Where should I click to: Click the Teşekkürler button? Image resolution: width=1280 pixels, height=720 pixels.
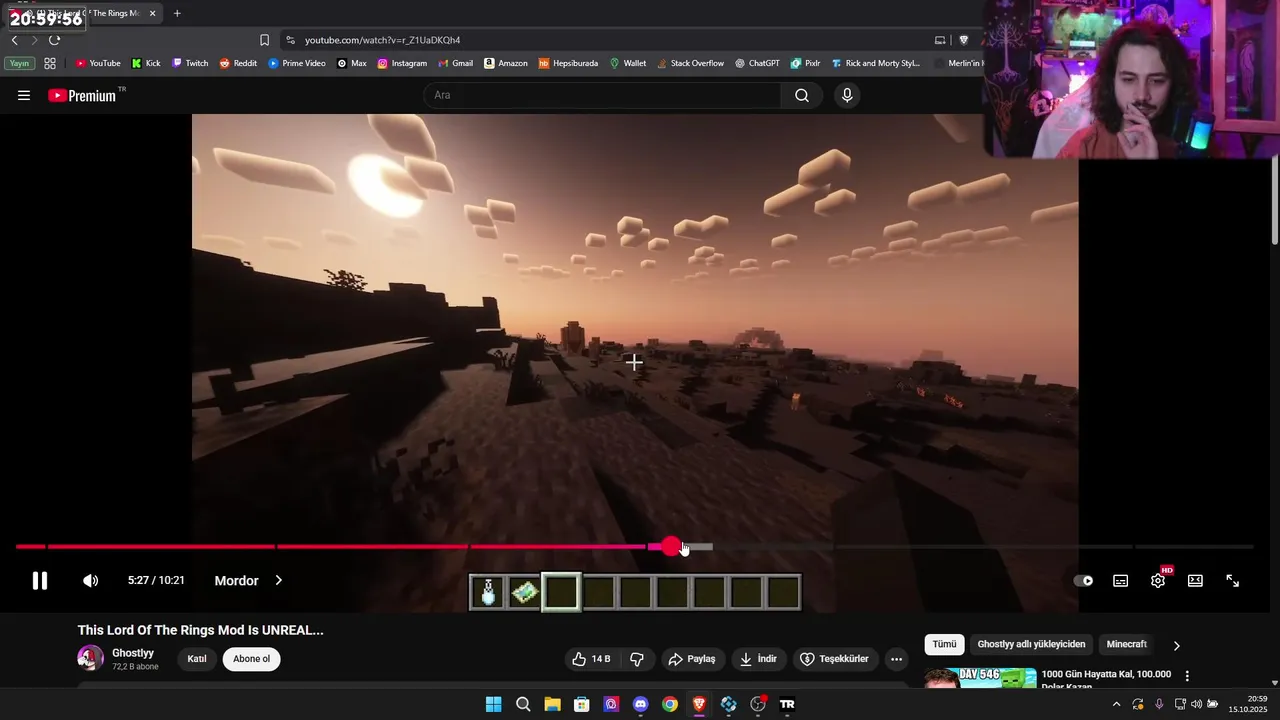[x=835, y=659]
